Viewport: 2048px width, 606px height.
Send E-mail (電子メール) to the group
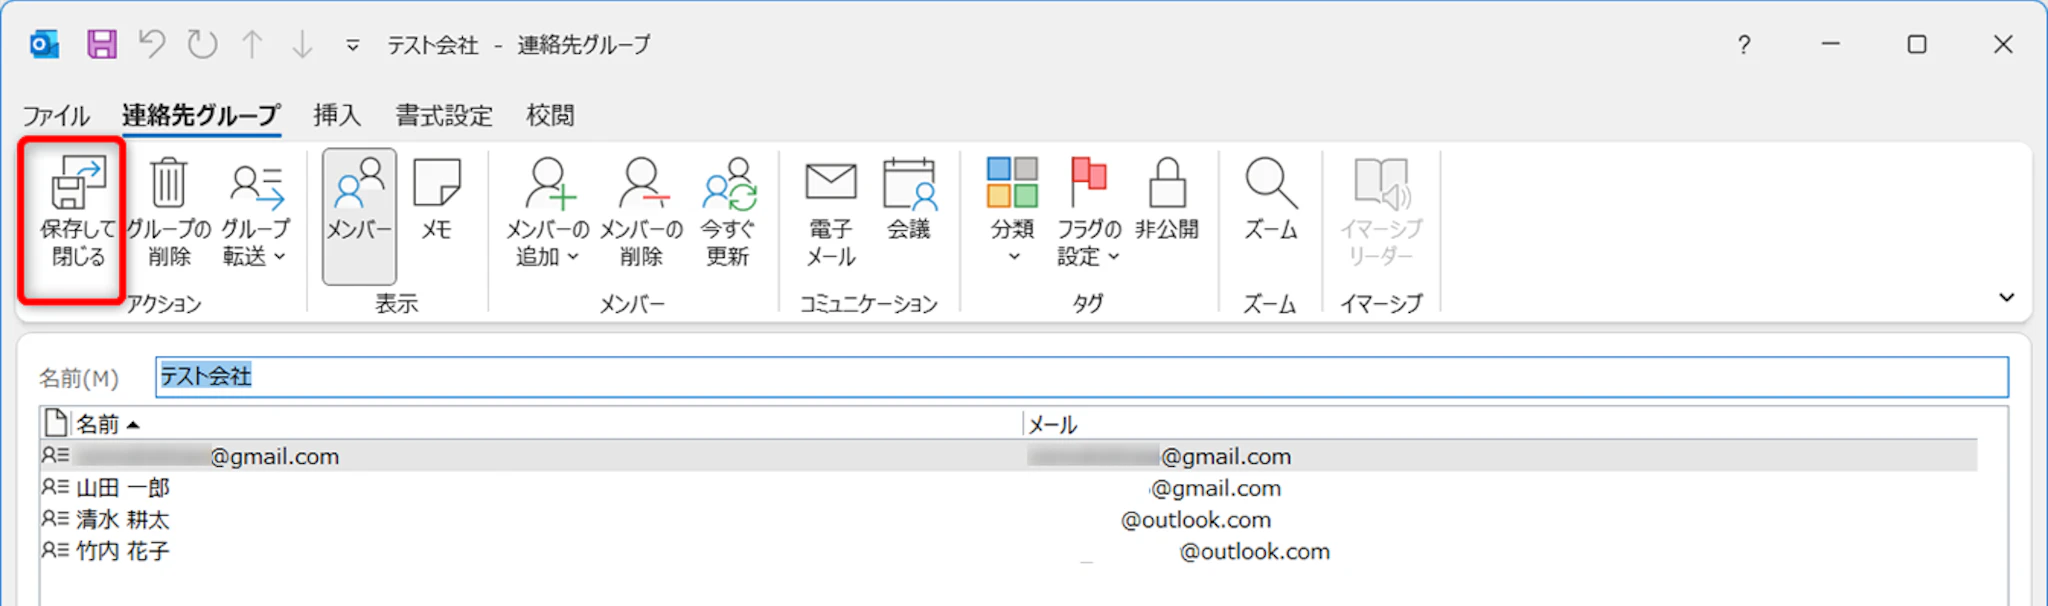pos(830,211)
